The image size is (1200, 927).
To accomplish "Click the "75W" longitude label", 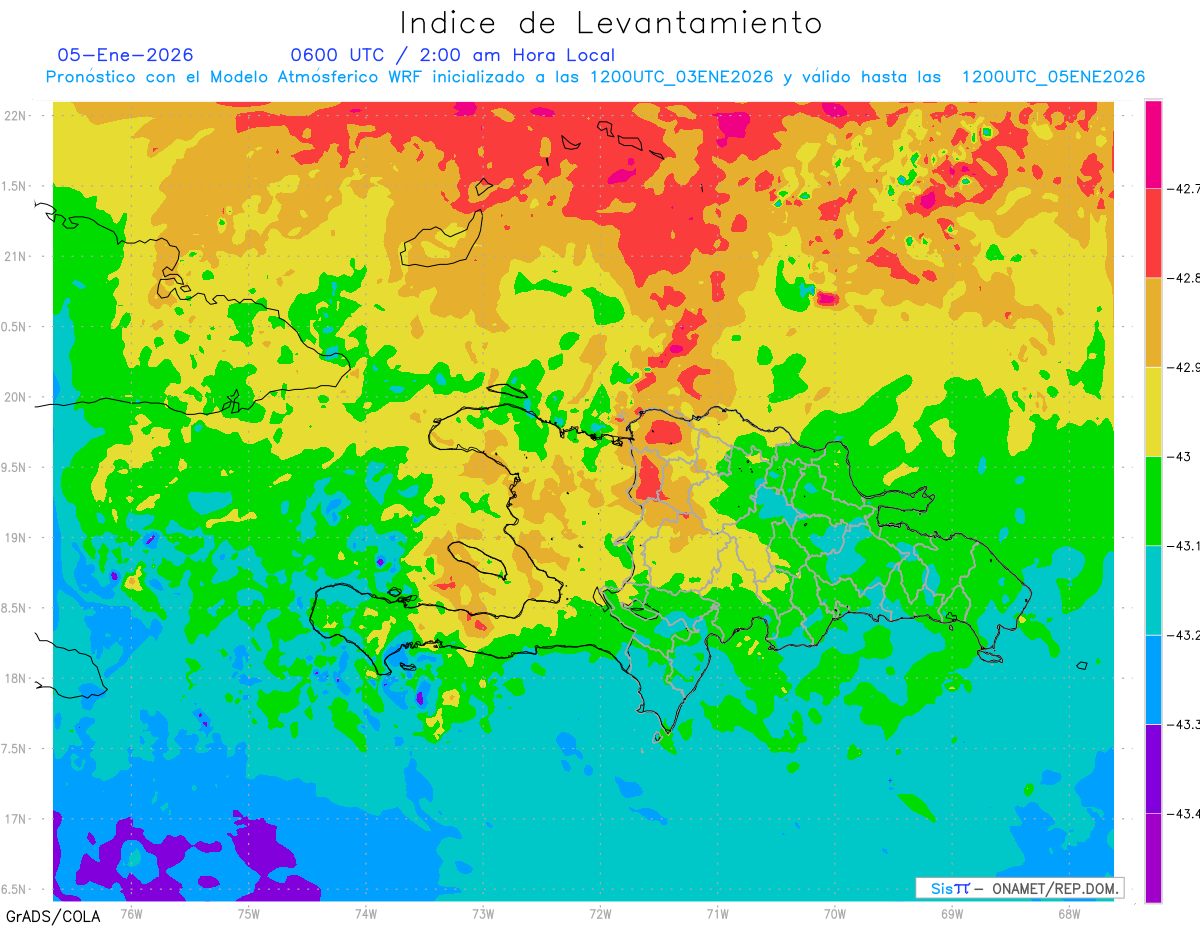I will click(x=249, y=914).
